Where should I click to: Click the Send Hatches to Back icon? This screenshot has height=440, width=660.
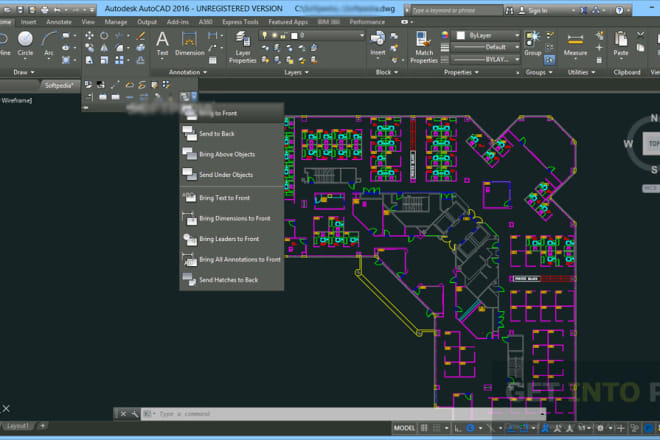189,280
